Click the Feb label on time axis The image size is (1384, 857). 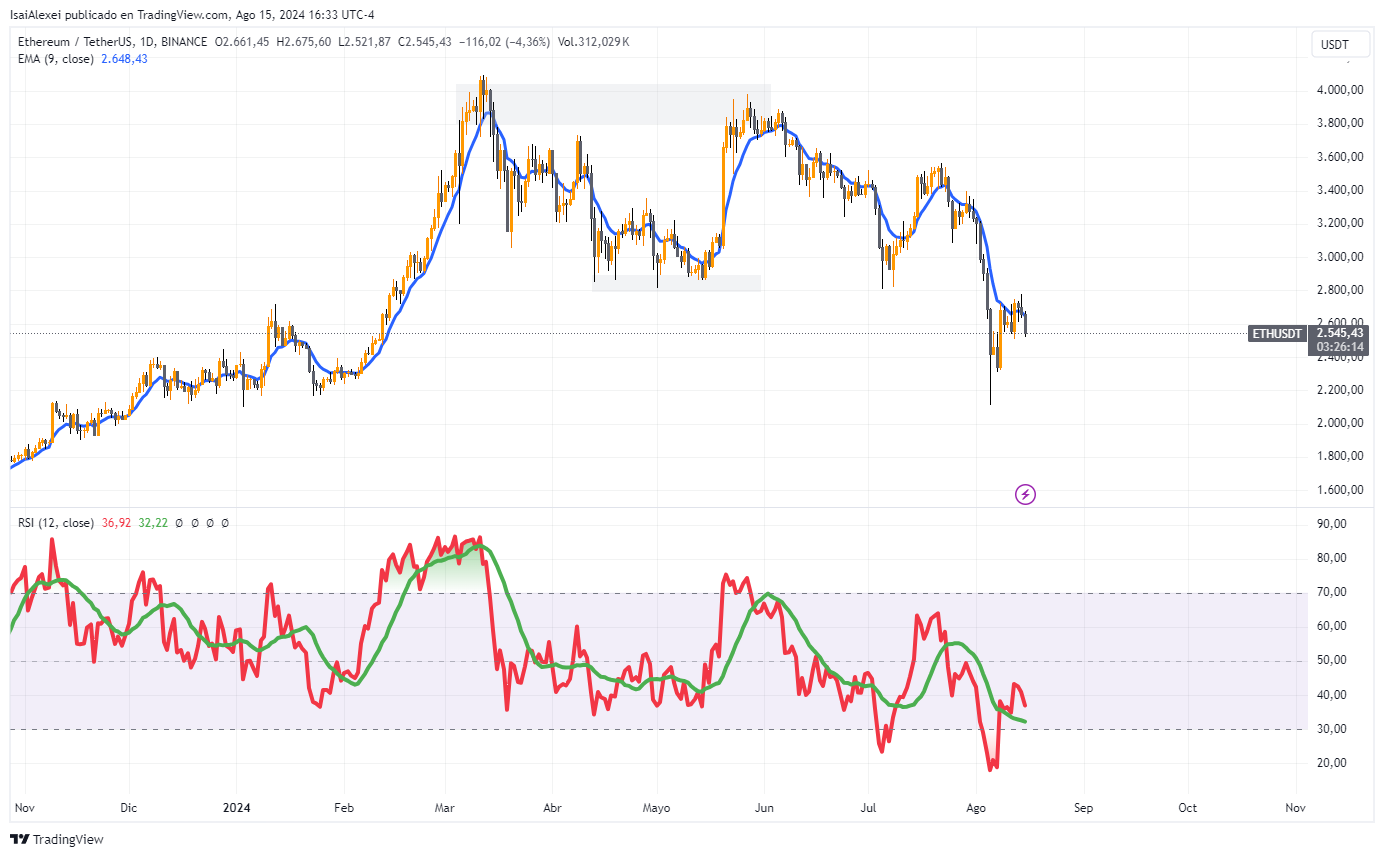344,807
